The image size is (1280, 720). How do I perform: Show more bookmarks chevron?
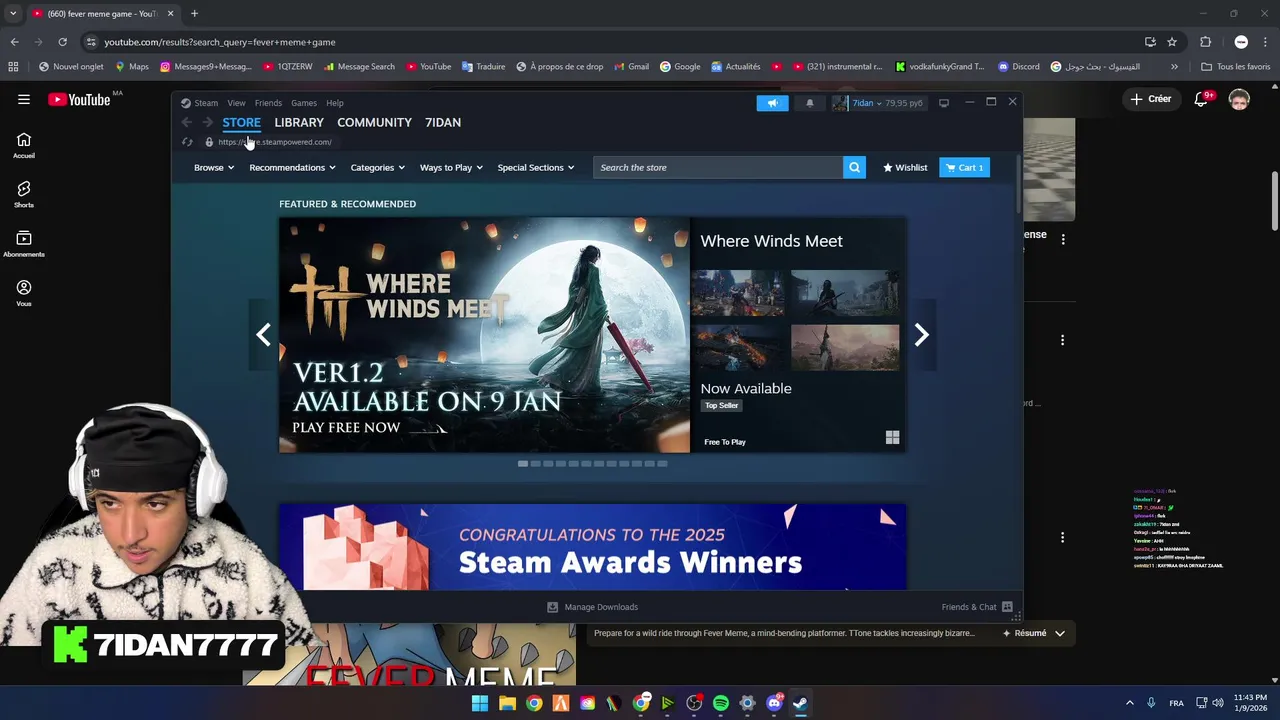point(1174,67)
